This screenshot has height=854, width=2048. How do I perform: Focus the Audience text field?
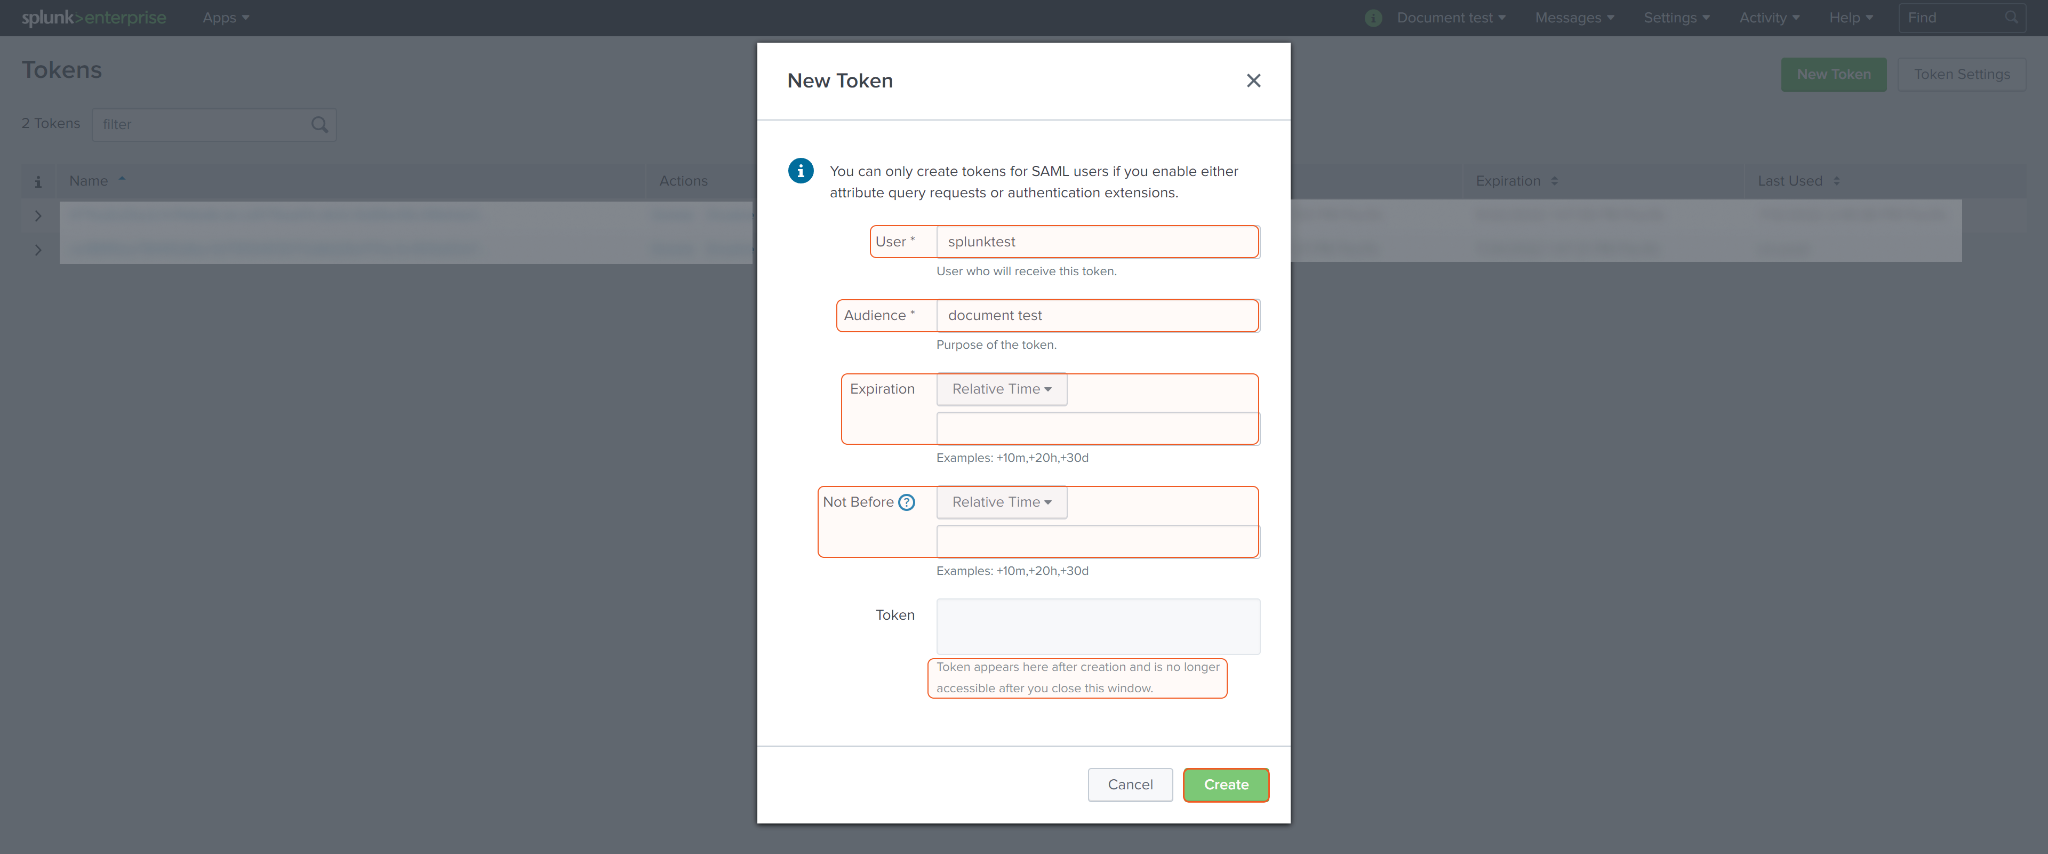(x=1097, y=316)
